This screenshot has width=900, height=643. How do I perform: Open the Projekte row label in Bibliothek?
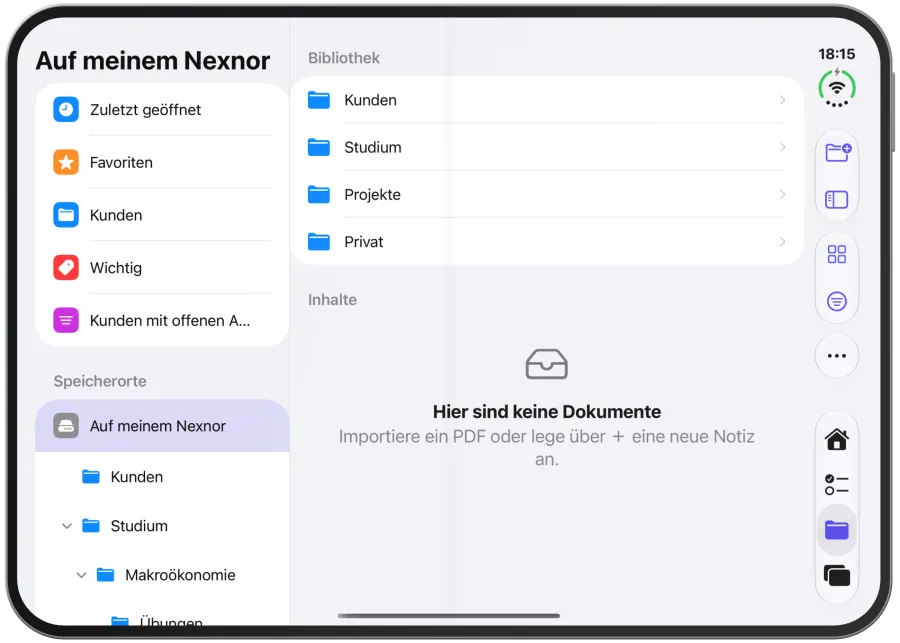point(372,195)
